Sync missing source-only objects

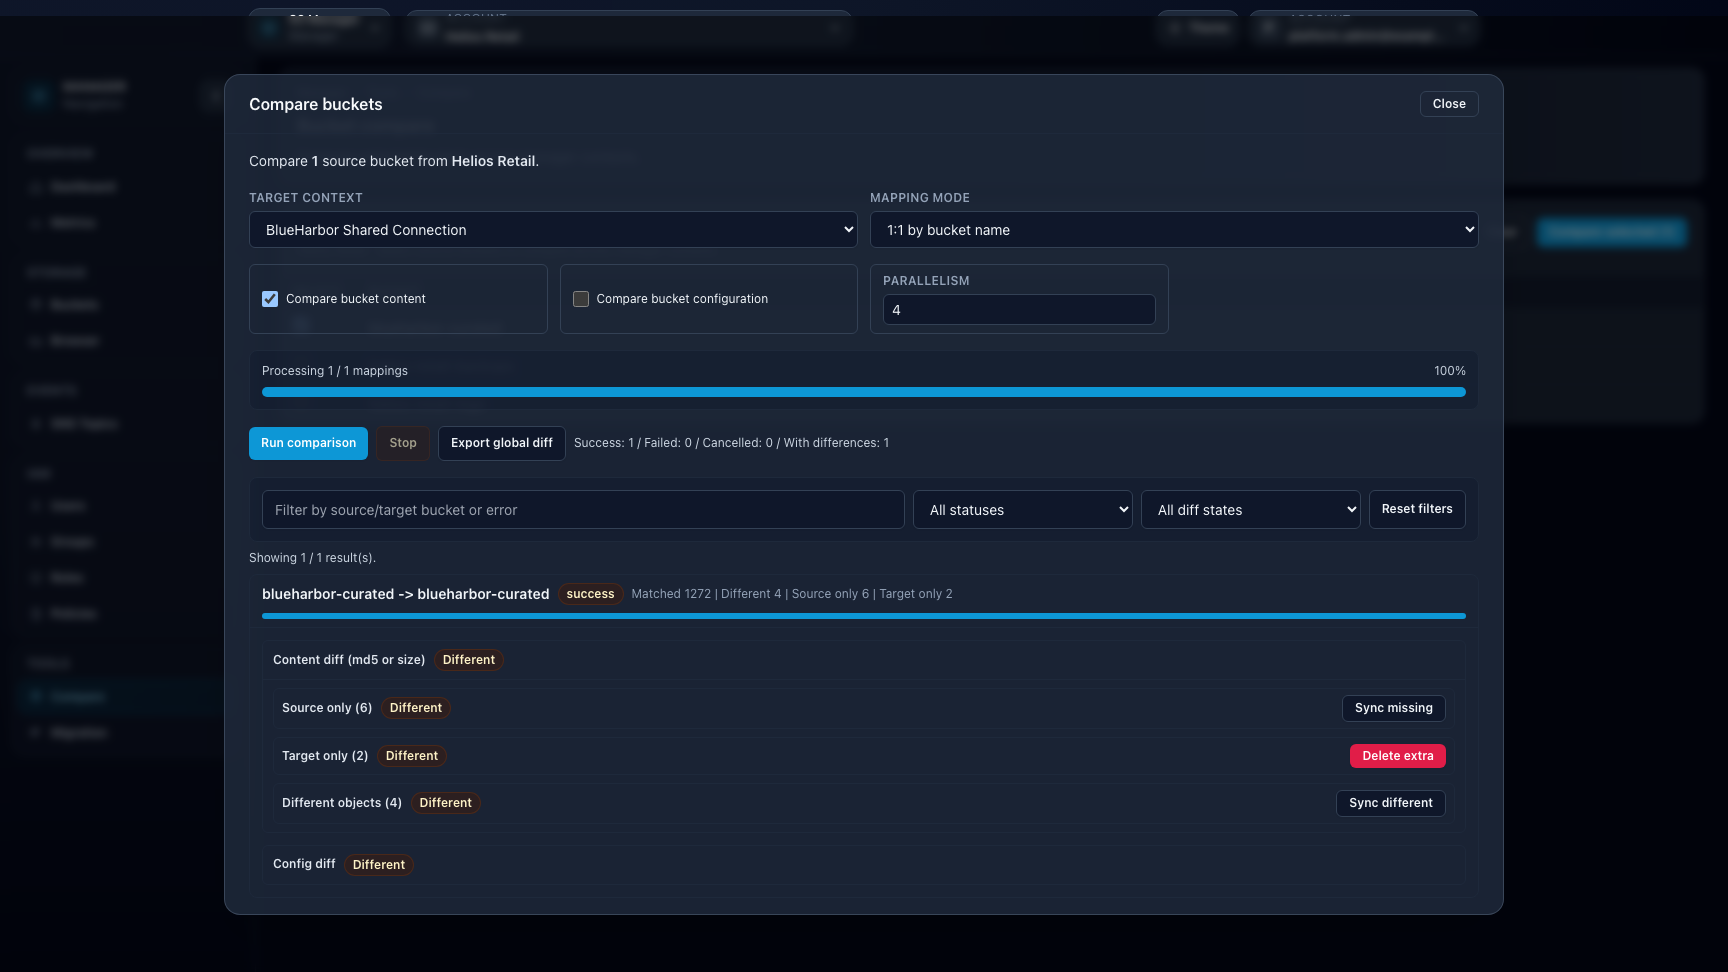point(1393,708)
